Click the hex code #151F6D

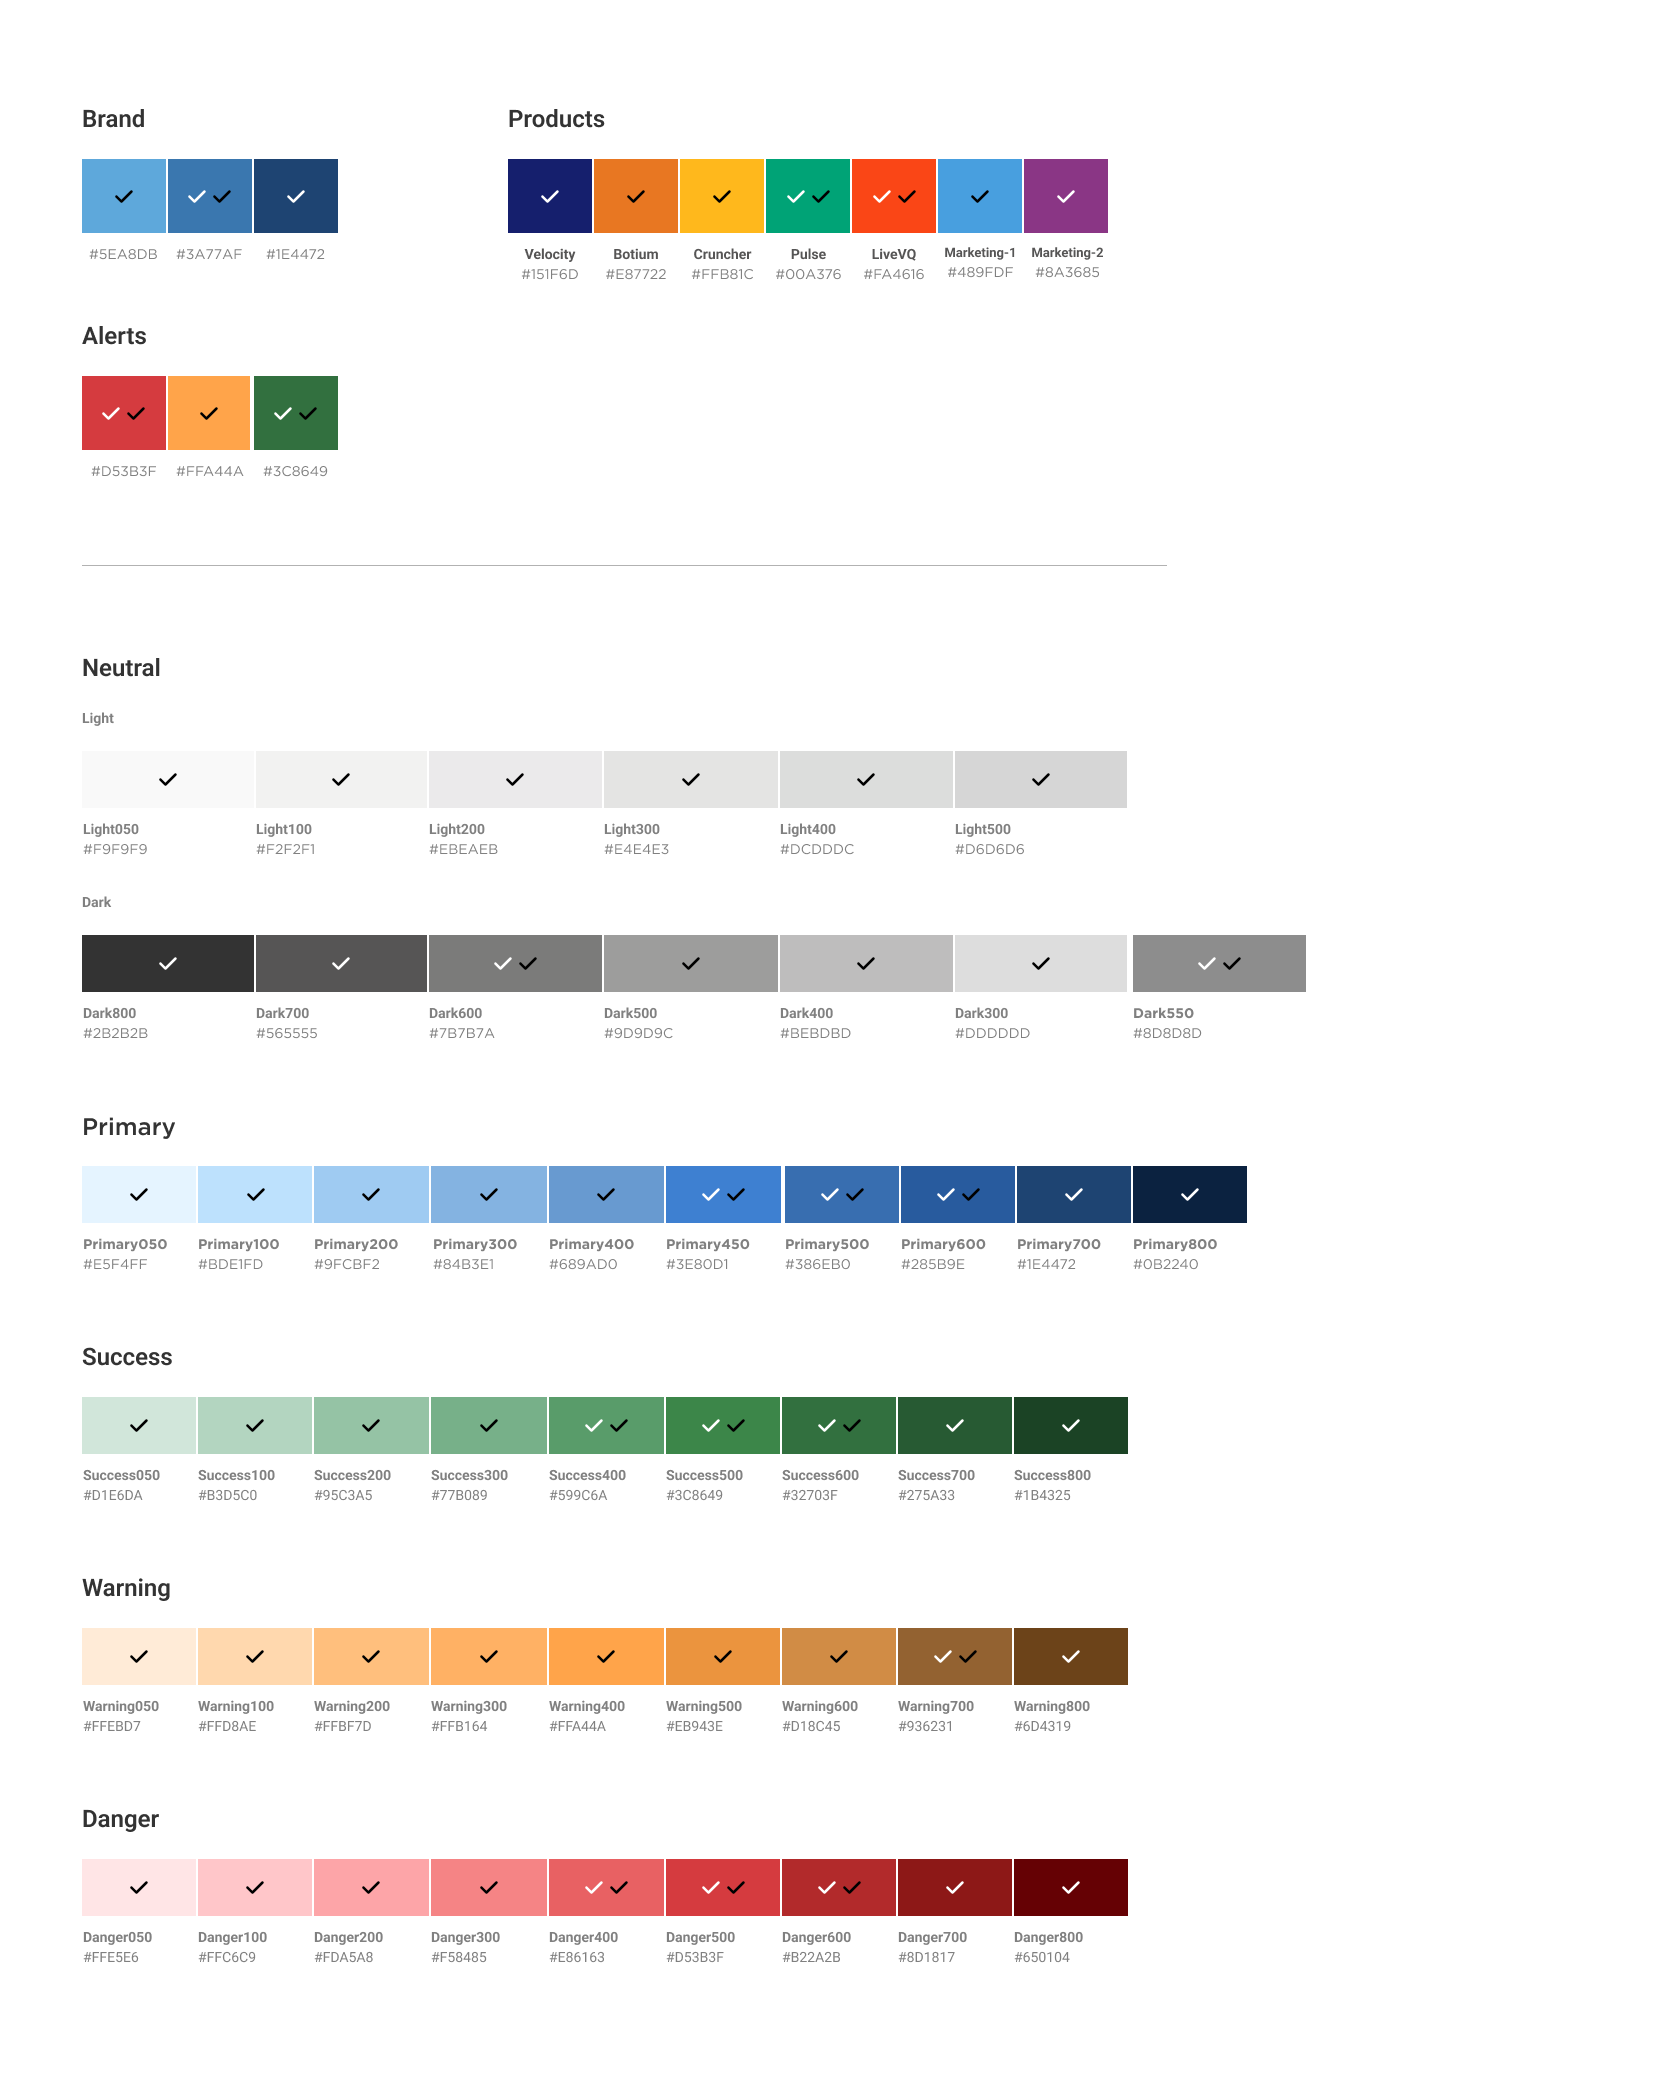point(550,274)
